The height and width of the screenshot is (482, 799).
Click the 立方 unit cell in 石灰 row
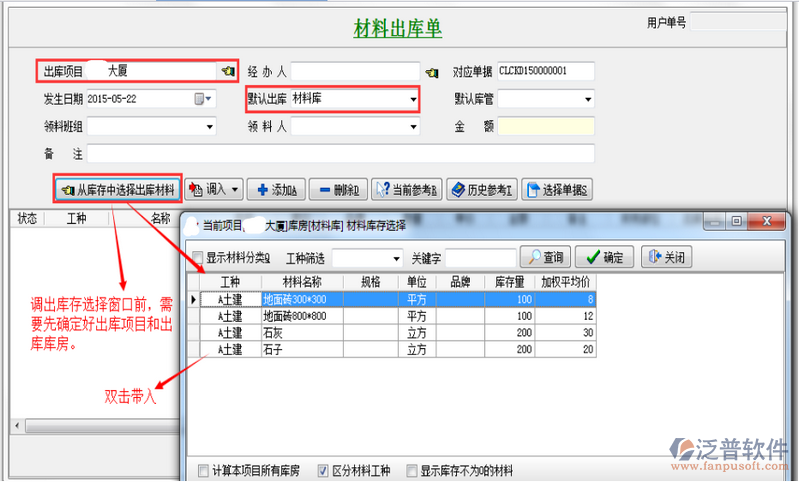point(417,333)
